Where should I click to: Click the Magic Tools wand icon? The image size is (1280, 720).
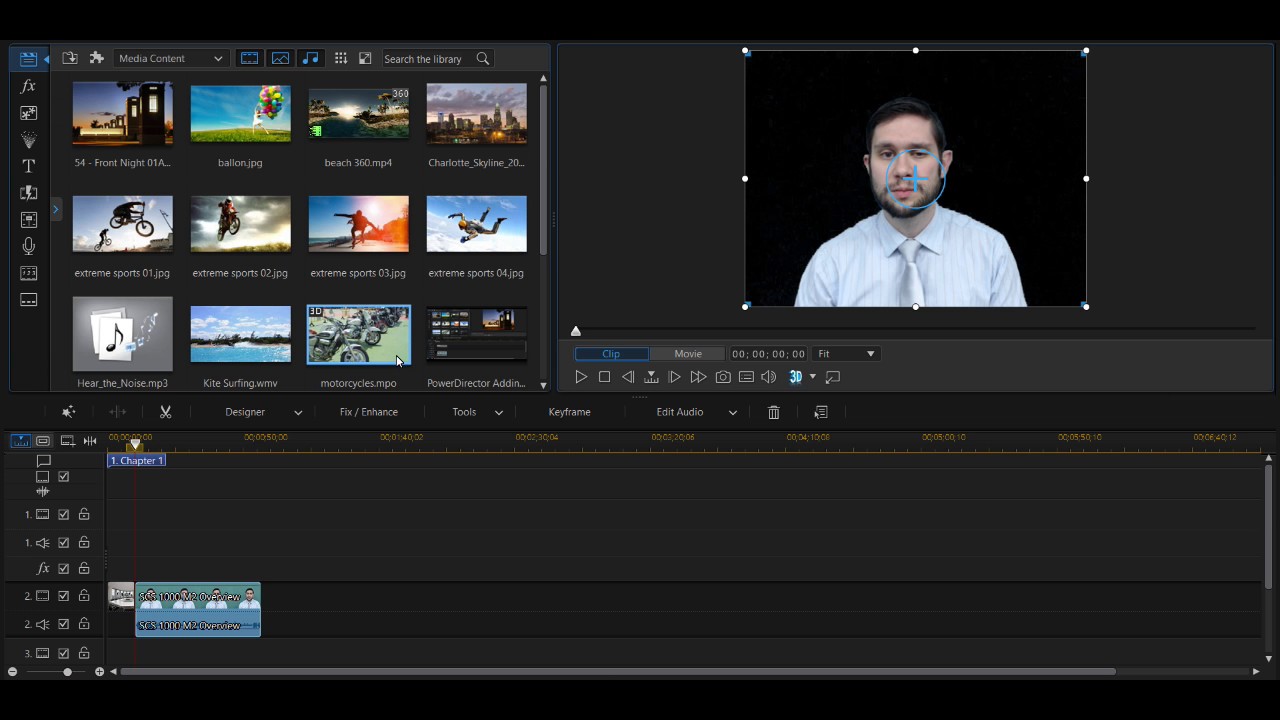[68, 412]
